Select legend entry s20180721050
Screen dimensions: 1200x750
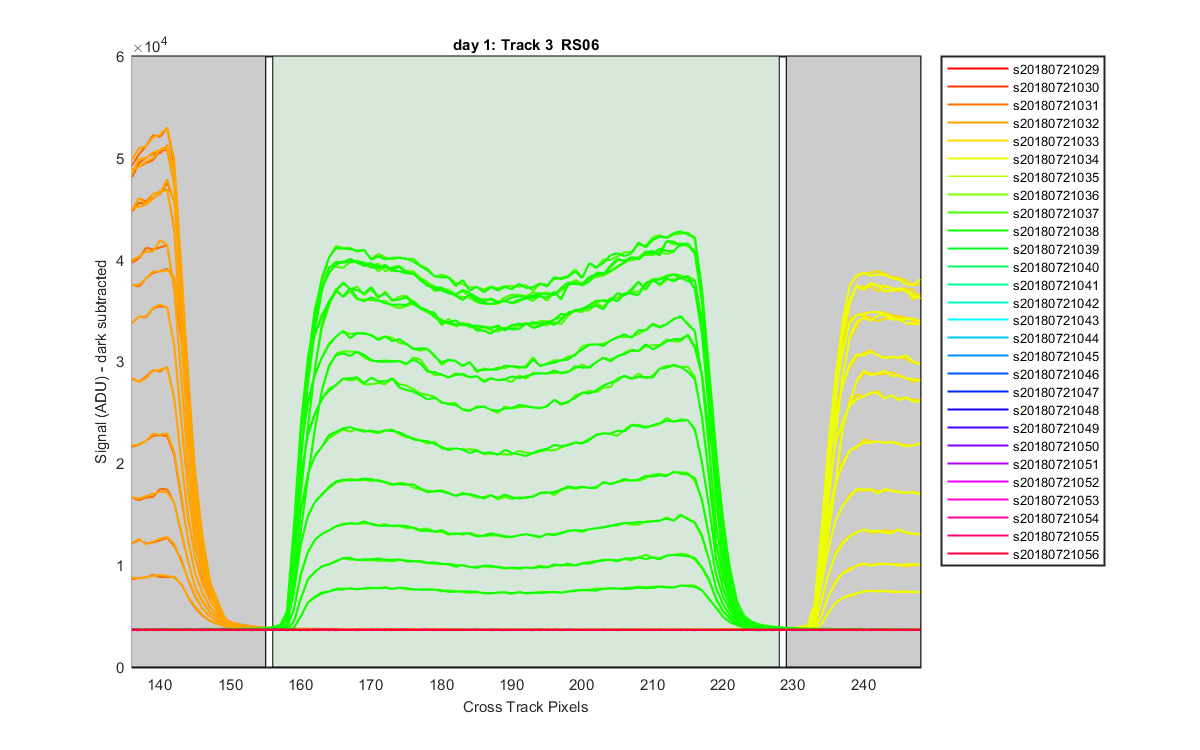1056,447
